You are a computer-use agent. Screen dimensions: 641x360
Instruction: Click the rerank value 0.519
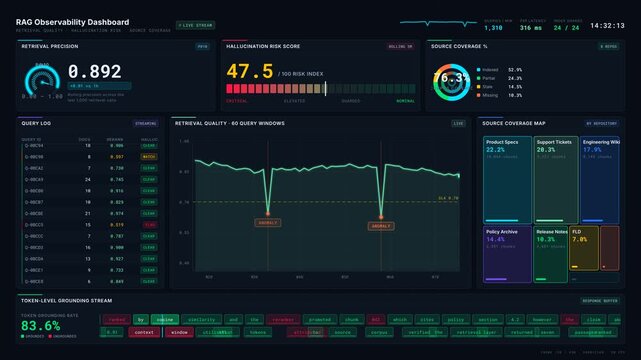click(117, 225)
